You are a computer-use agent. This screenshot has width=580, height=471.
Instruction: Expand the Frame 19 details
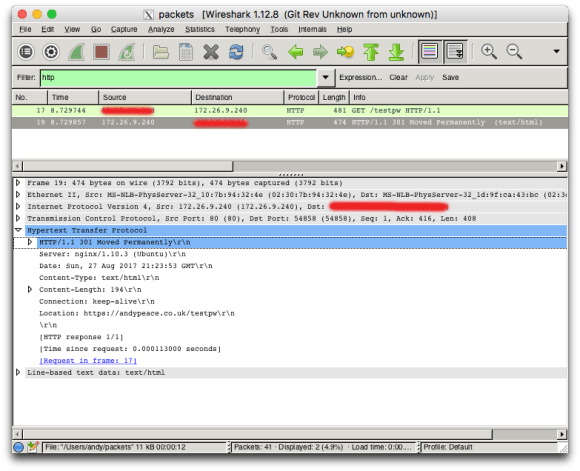(18, 182)
